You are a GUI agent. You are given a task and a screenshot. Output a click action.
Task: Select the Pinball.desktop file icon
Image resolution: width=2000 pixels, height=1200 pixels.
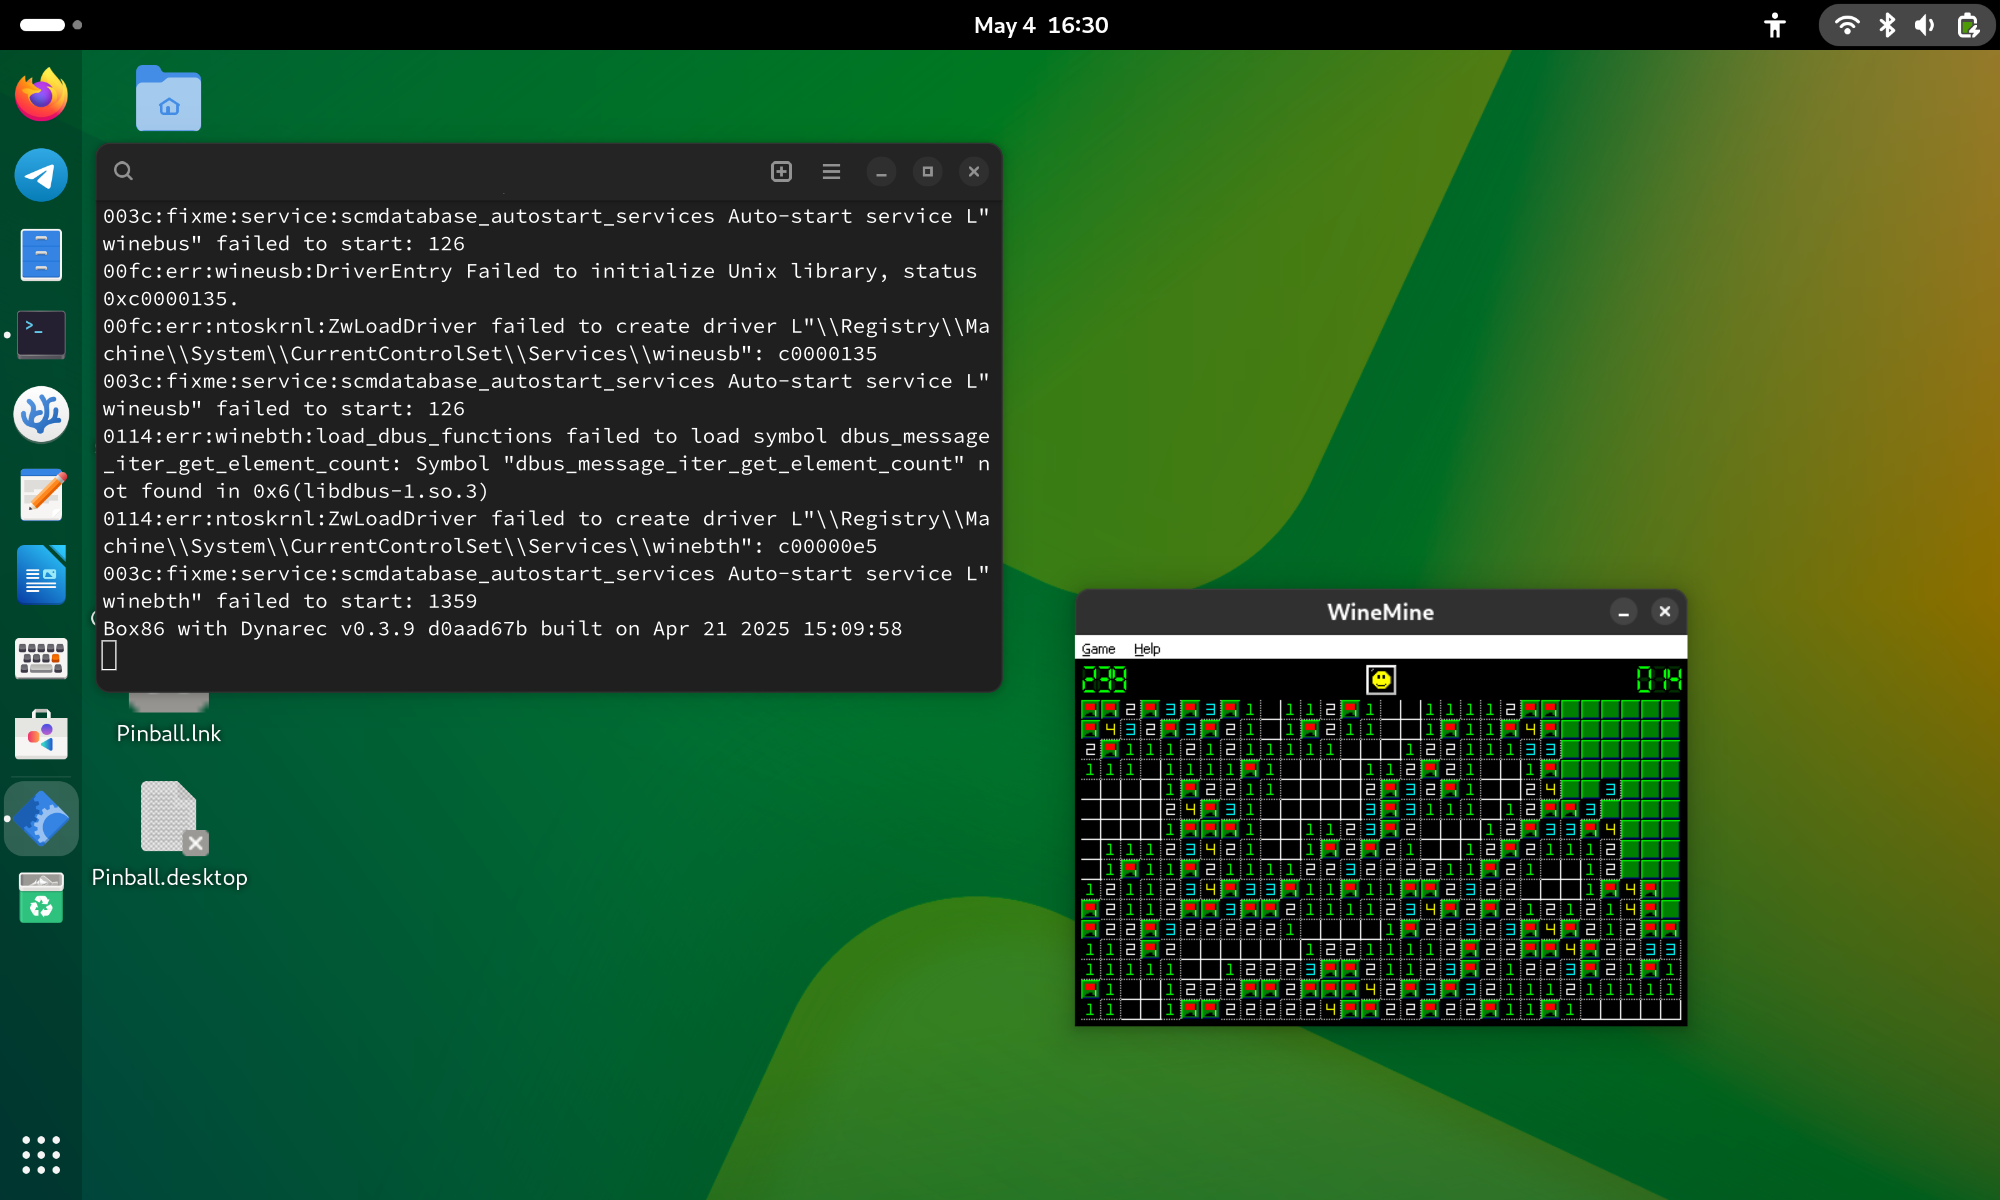tap(169, 837)
